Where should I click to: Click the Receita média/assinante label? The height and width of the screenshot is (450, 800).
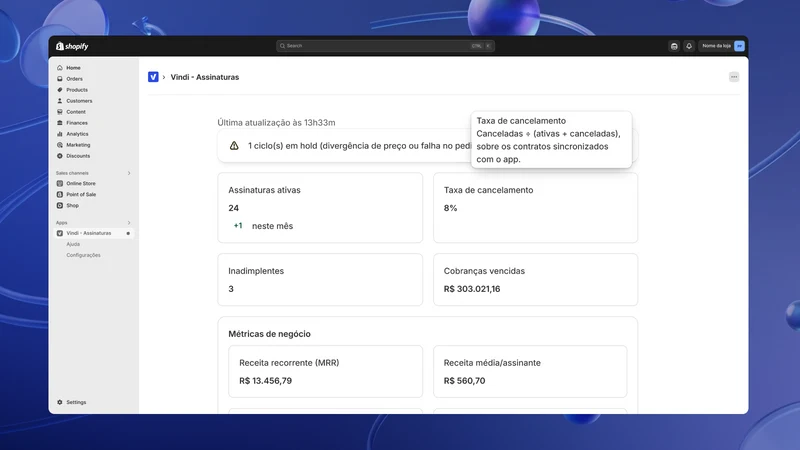[492, 363]
